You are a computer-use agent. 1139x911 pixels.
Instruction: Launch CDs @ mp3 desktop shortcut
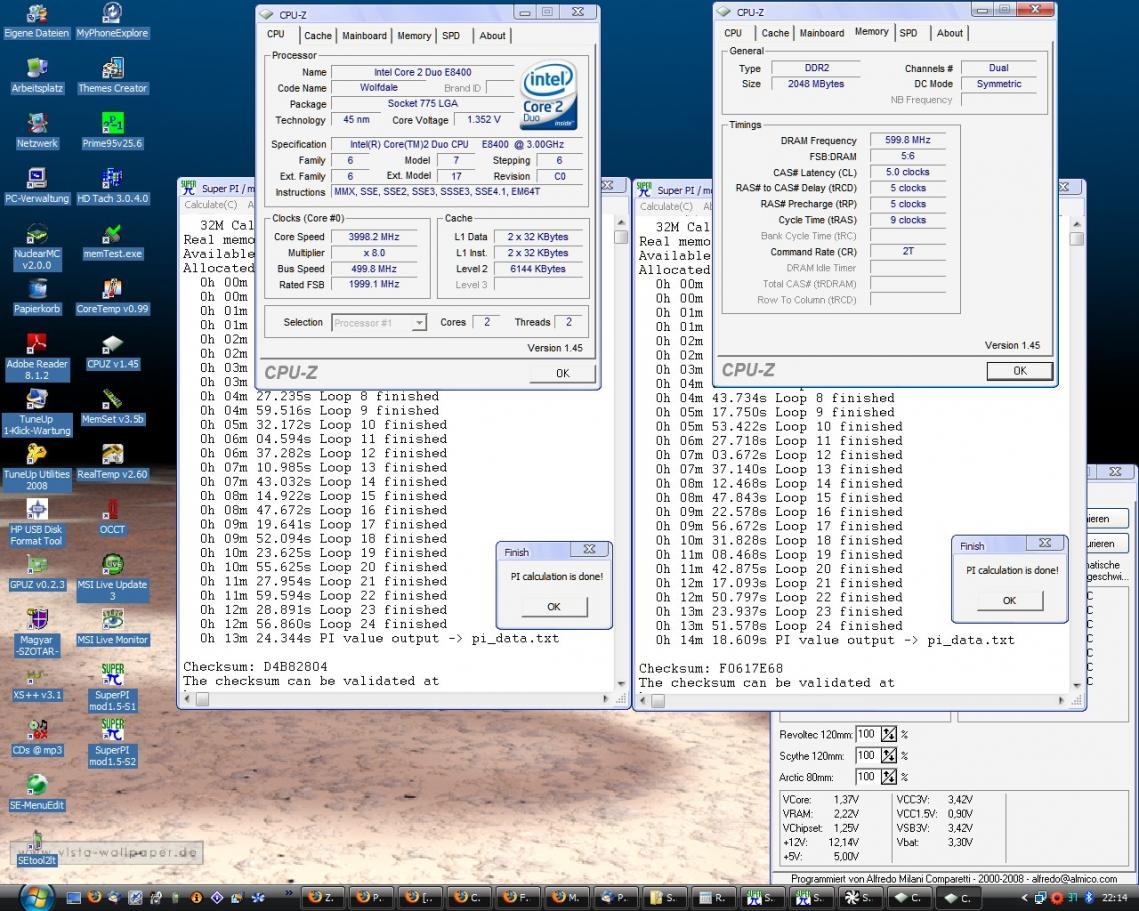(37, 738)
